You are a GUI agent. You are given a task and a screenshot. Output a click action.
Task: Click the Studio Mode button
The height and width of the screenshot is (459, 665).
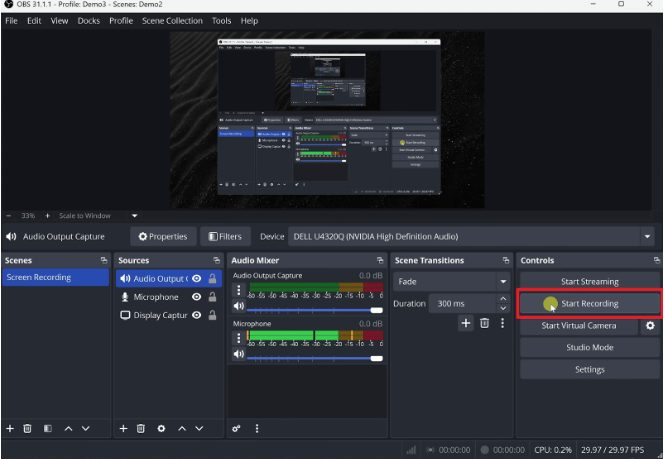589,348
